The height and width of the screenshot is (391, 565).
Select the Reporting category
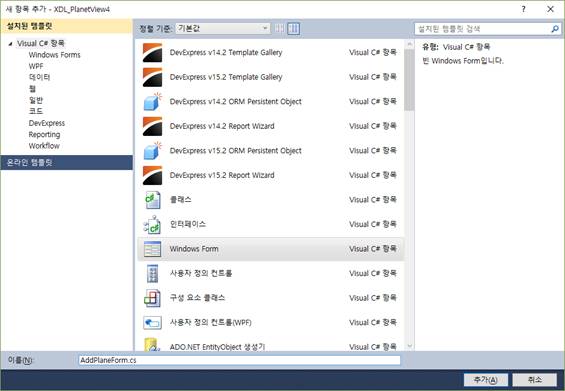click(x=44, y=134)
